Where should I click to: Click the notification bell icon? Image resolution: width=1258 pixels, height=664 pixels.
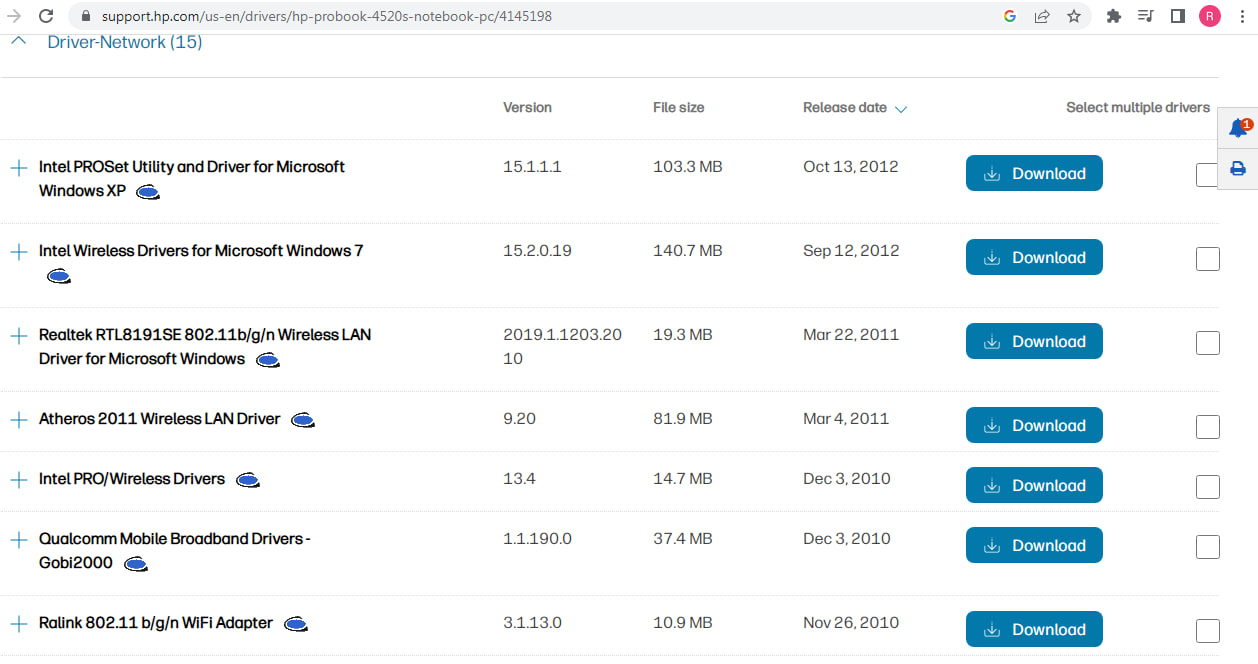coord(1238,128)
